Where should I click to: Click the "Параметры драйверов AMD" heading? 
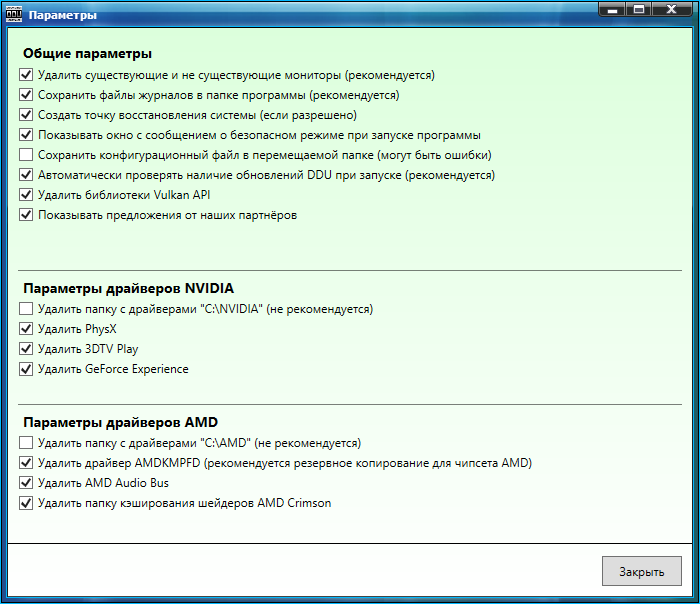(121, 422)
